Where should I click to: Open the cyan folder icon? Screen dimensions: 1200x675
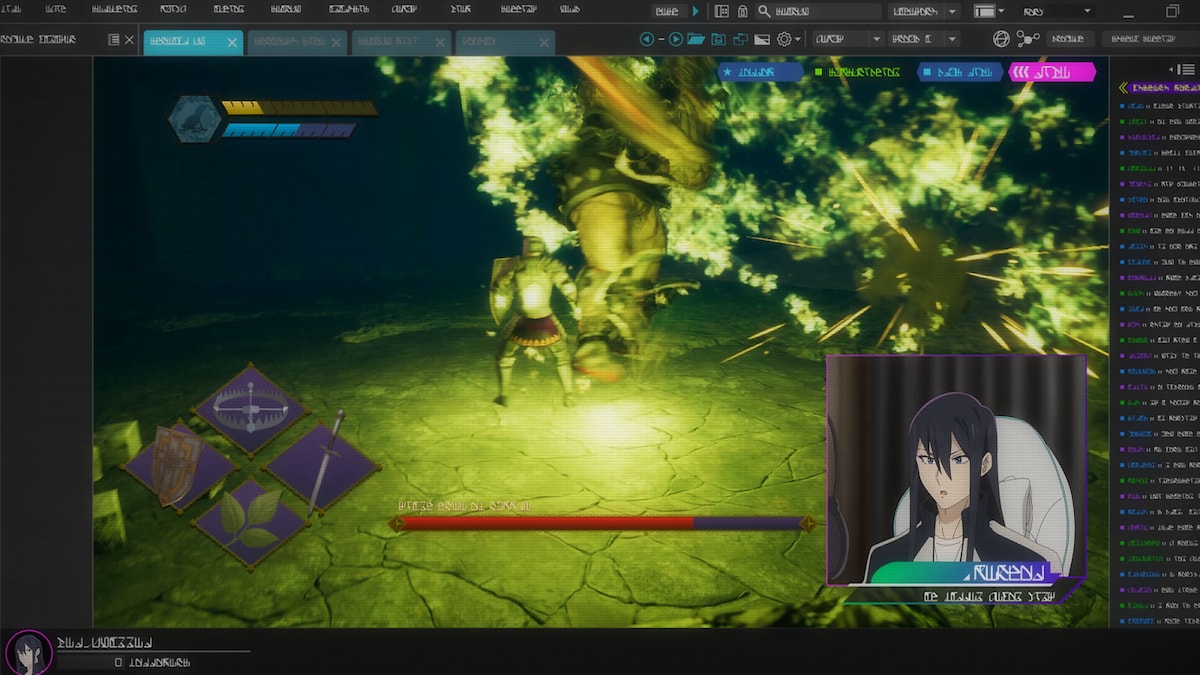pos(695,39)
